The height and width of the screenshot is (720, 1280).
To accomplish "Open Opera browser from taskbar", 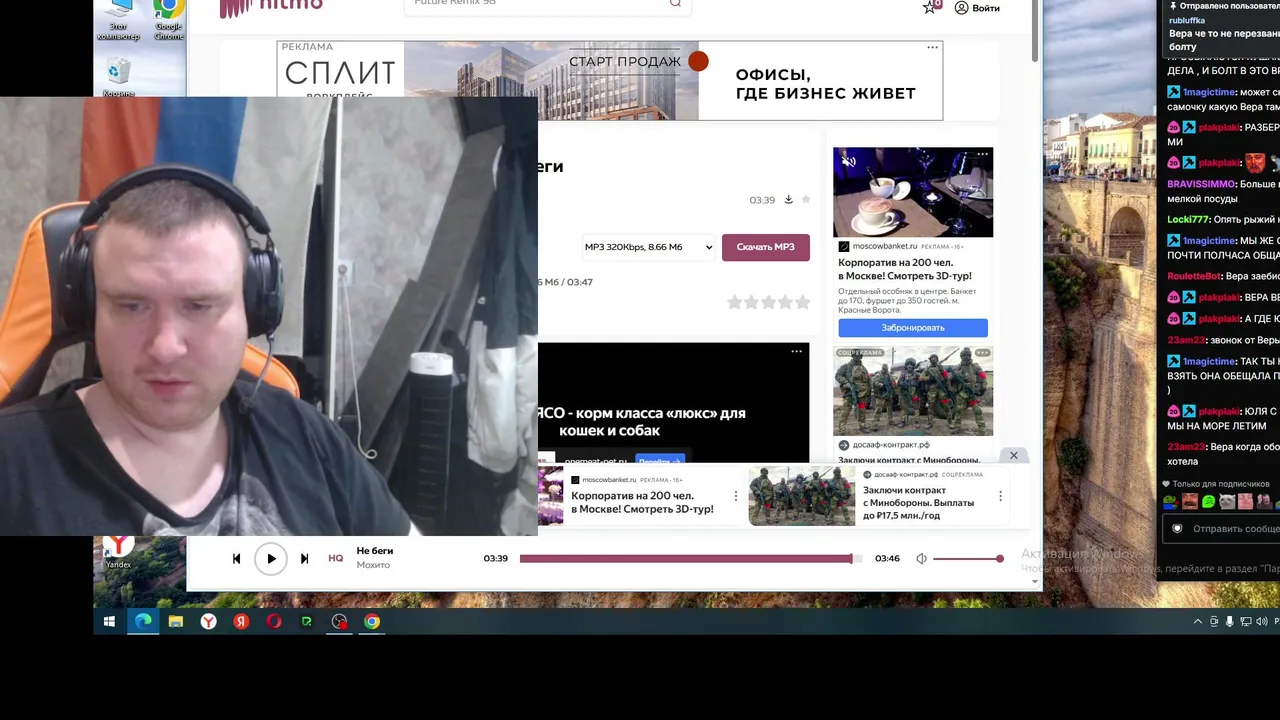I will [274, 622].
